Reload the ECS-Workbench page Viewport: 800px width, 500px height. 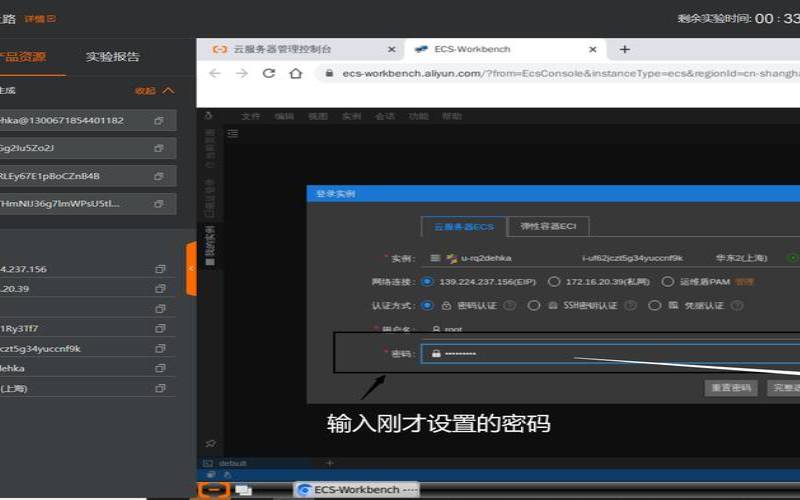pyautogui.click(x=269, y=73)
